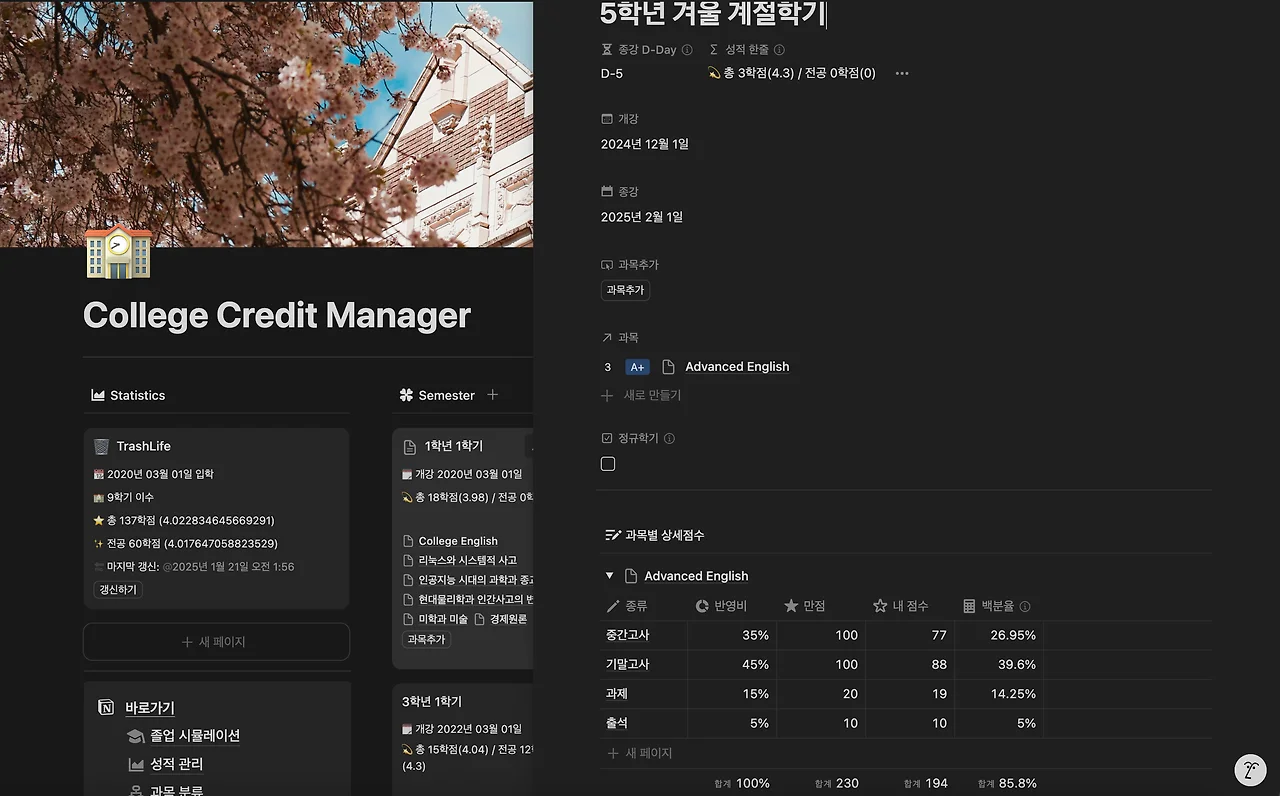Click the info icon beside 성적 한줄
Viewport: 1280px width, 796px height.
tap(780, 50)
